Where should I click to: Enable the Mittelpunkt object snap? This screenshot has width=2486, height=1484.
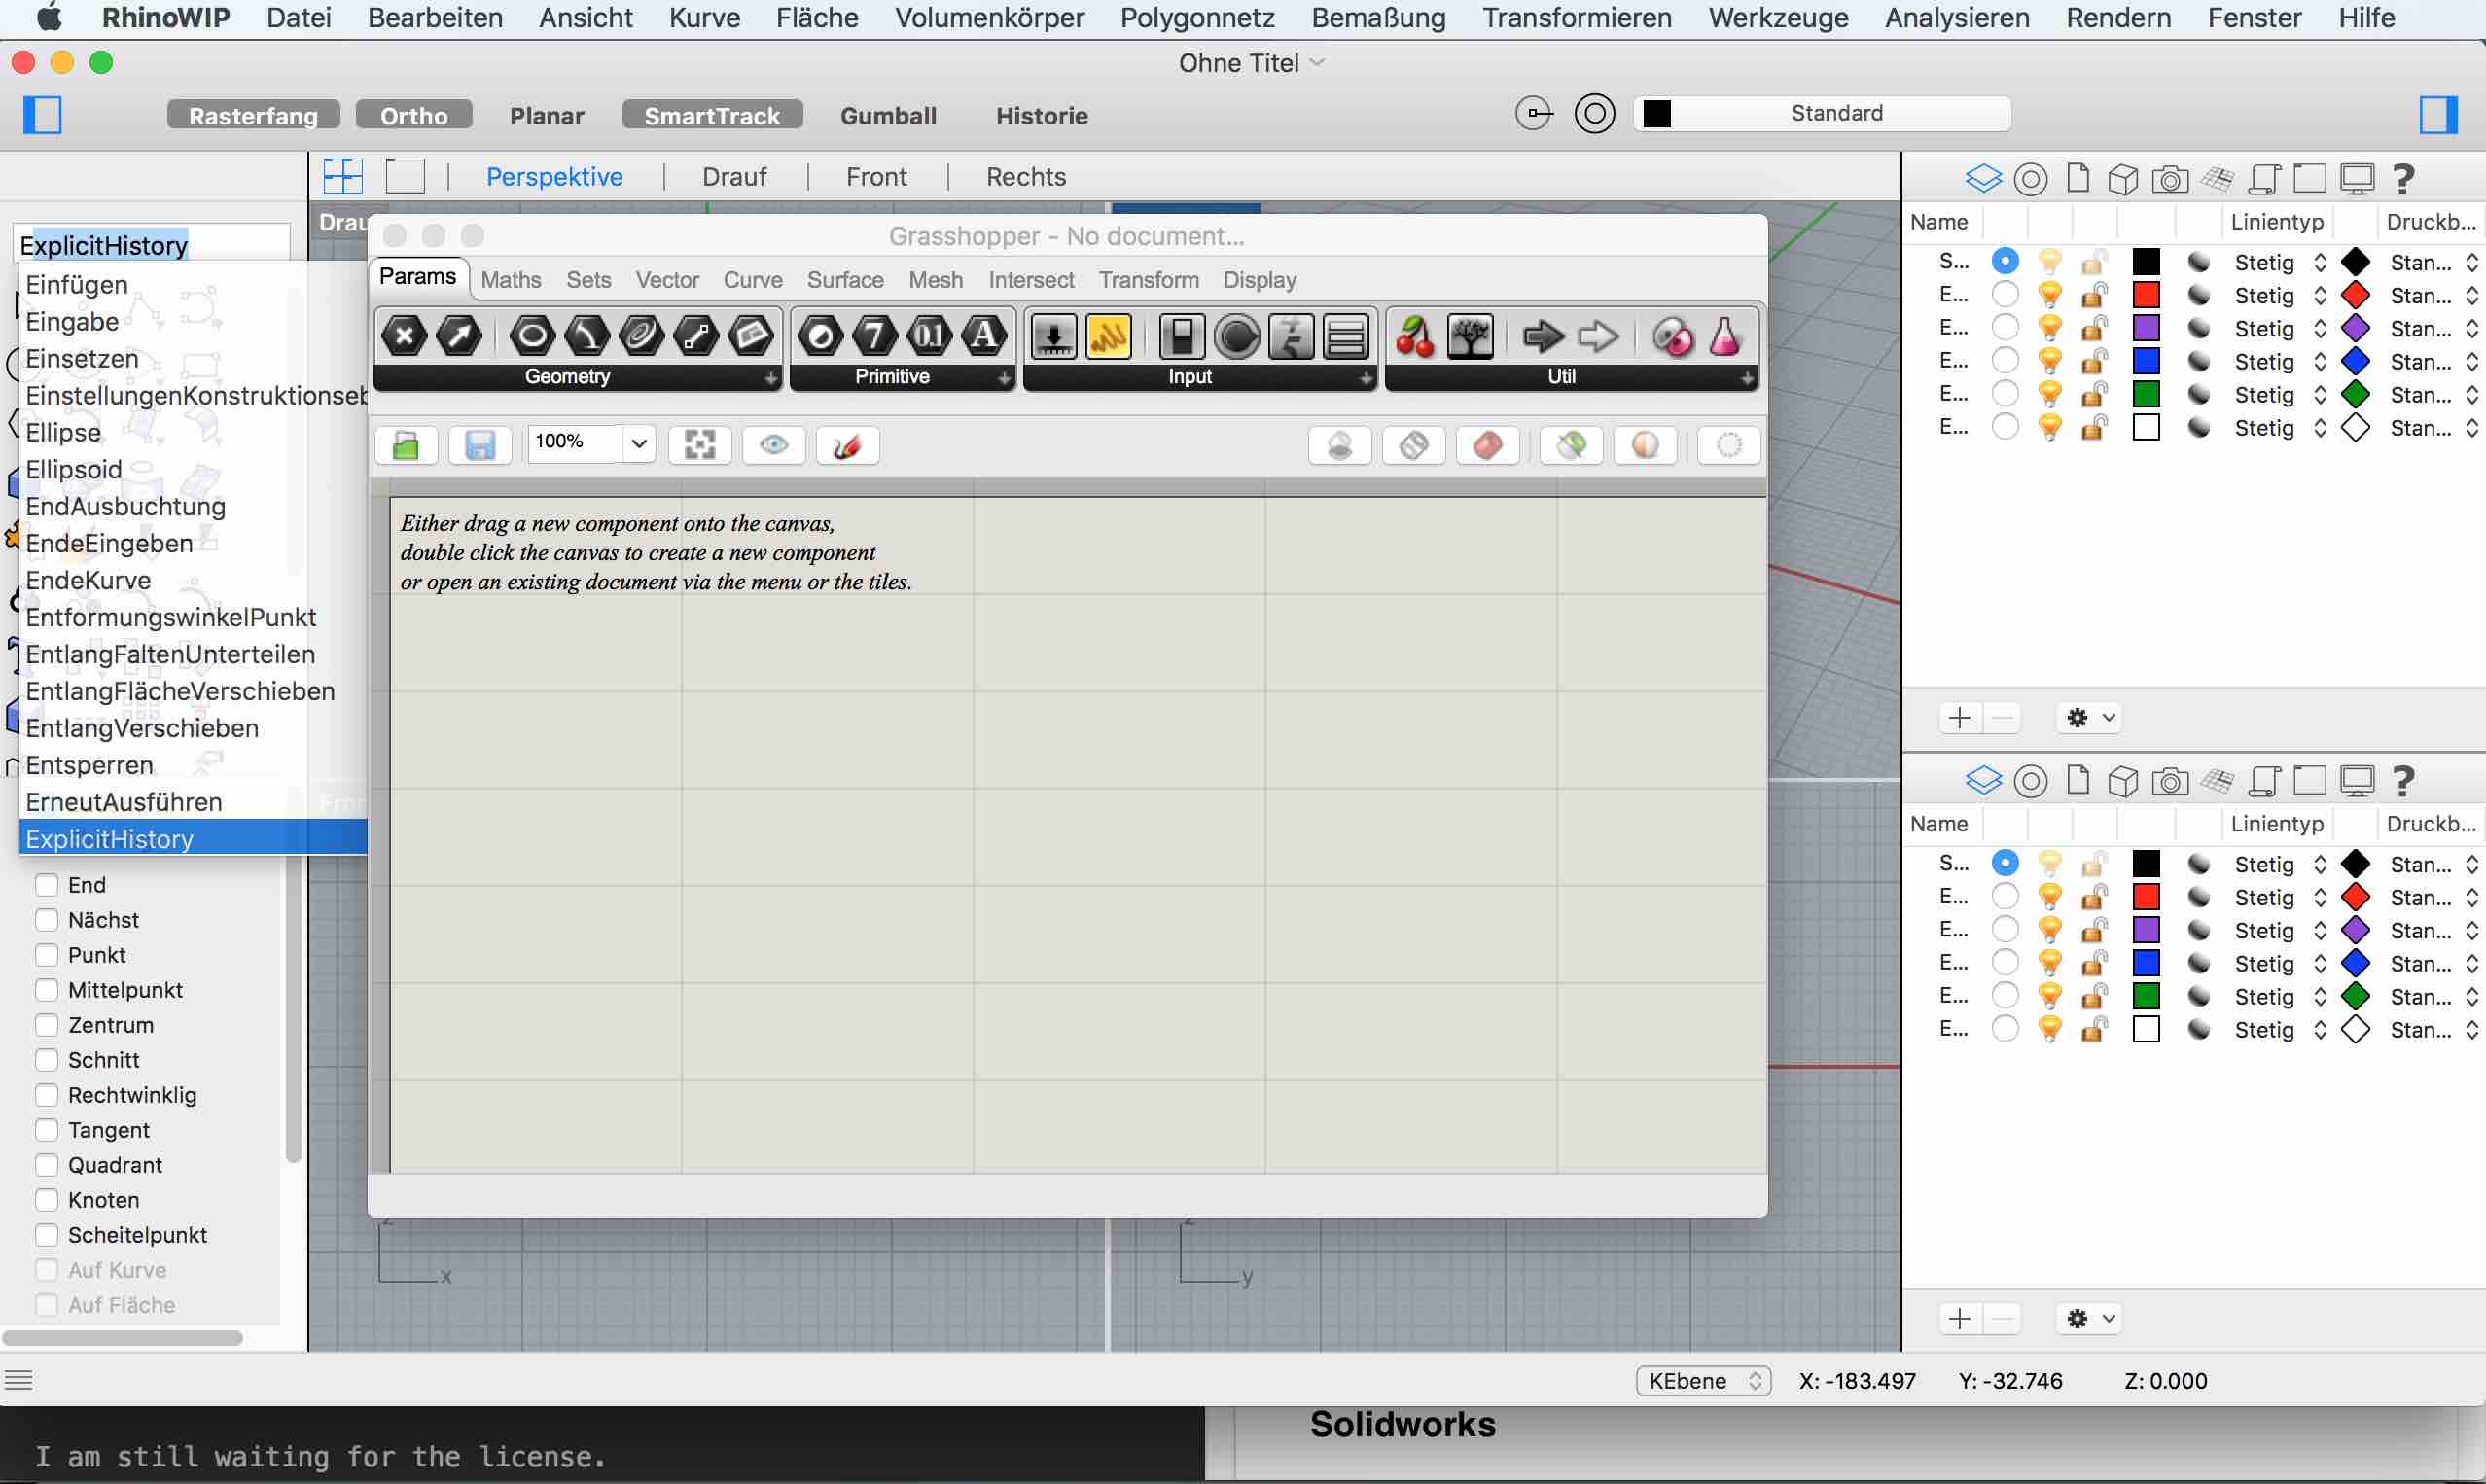point(46,990)
